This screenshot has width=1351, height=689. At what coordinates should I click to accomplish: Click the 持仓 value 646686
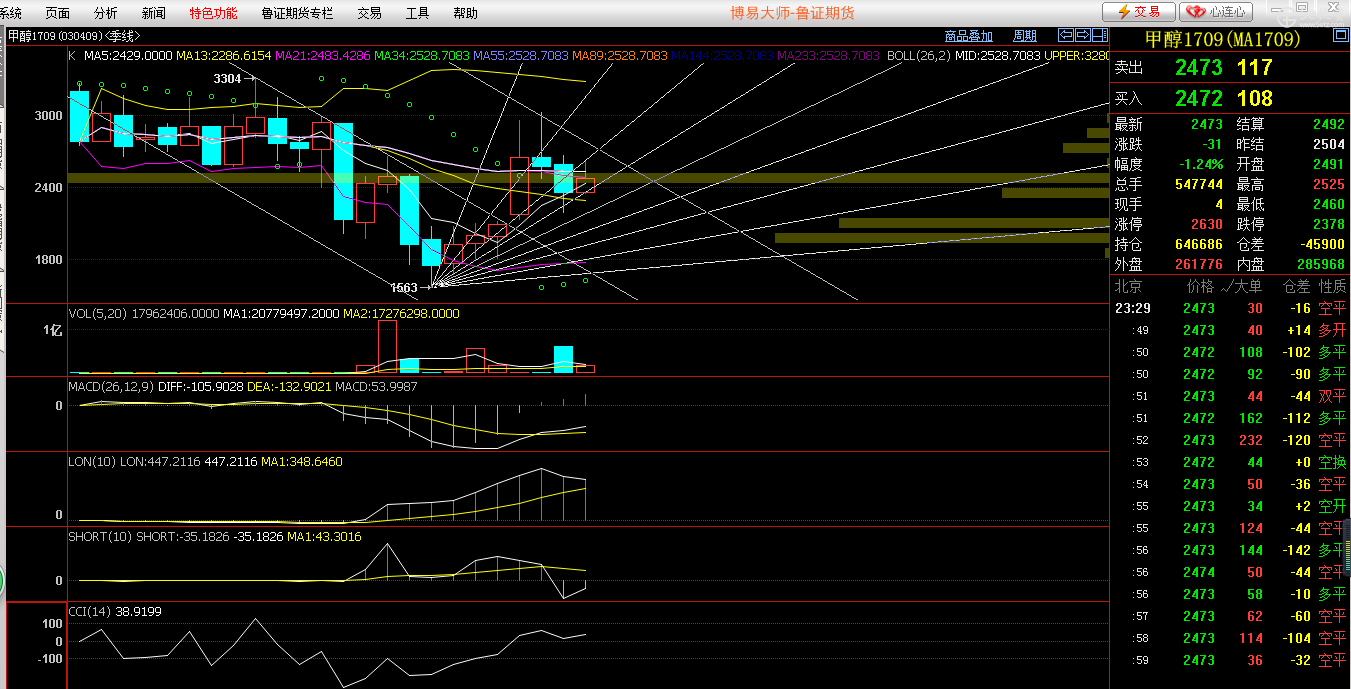(1197, 244)
